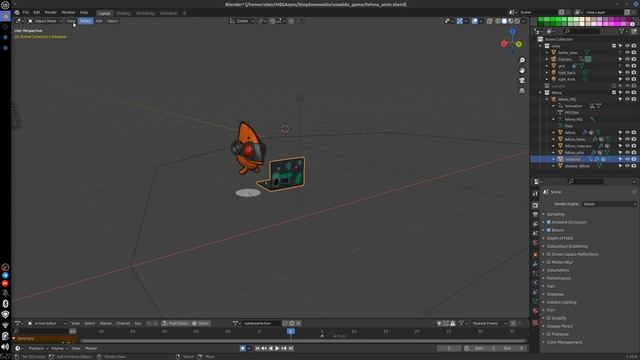The image size is (640, 360).
Task: Jump to the end frame
Action: tap(291, 348)
